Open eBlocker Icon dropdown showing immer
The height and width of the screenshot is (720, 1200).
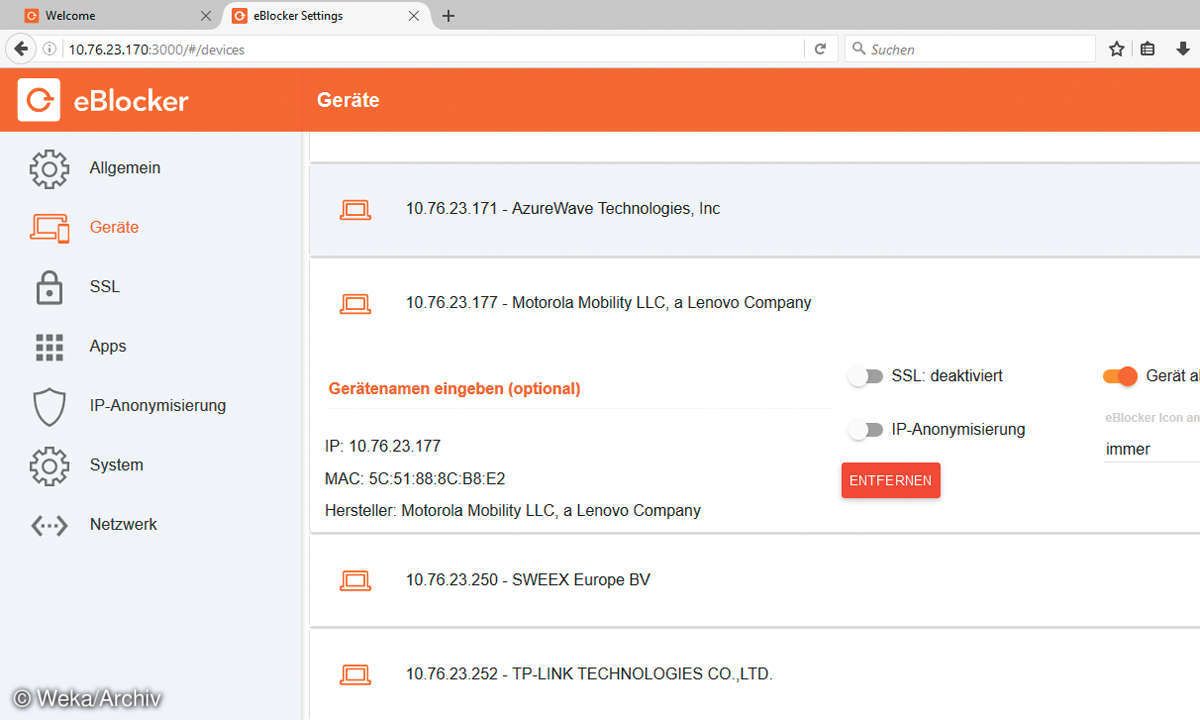pyautogui.click(x=1152, y=450)
